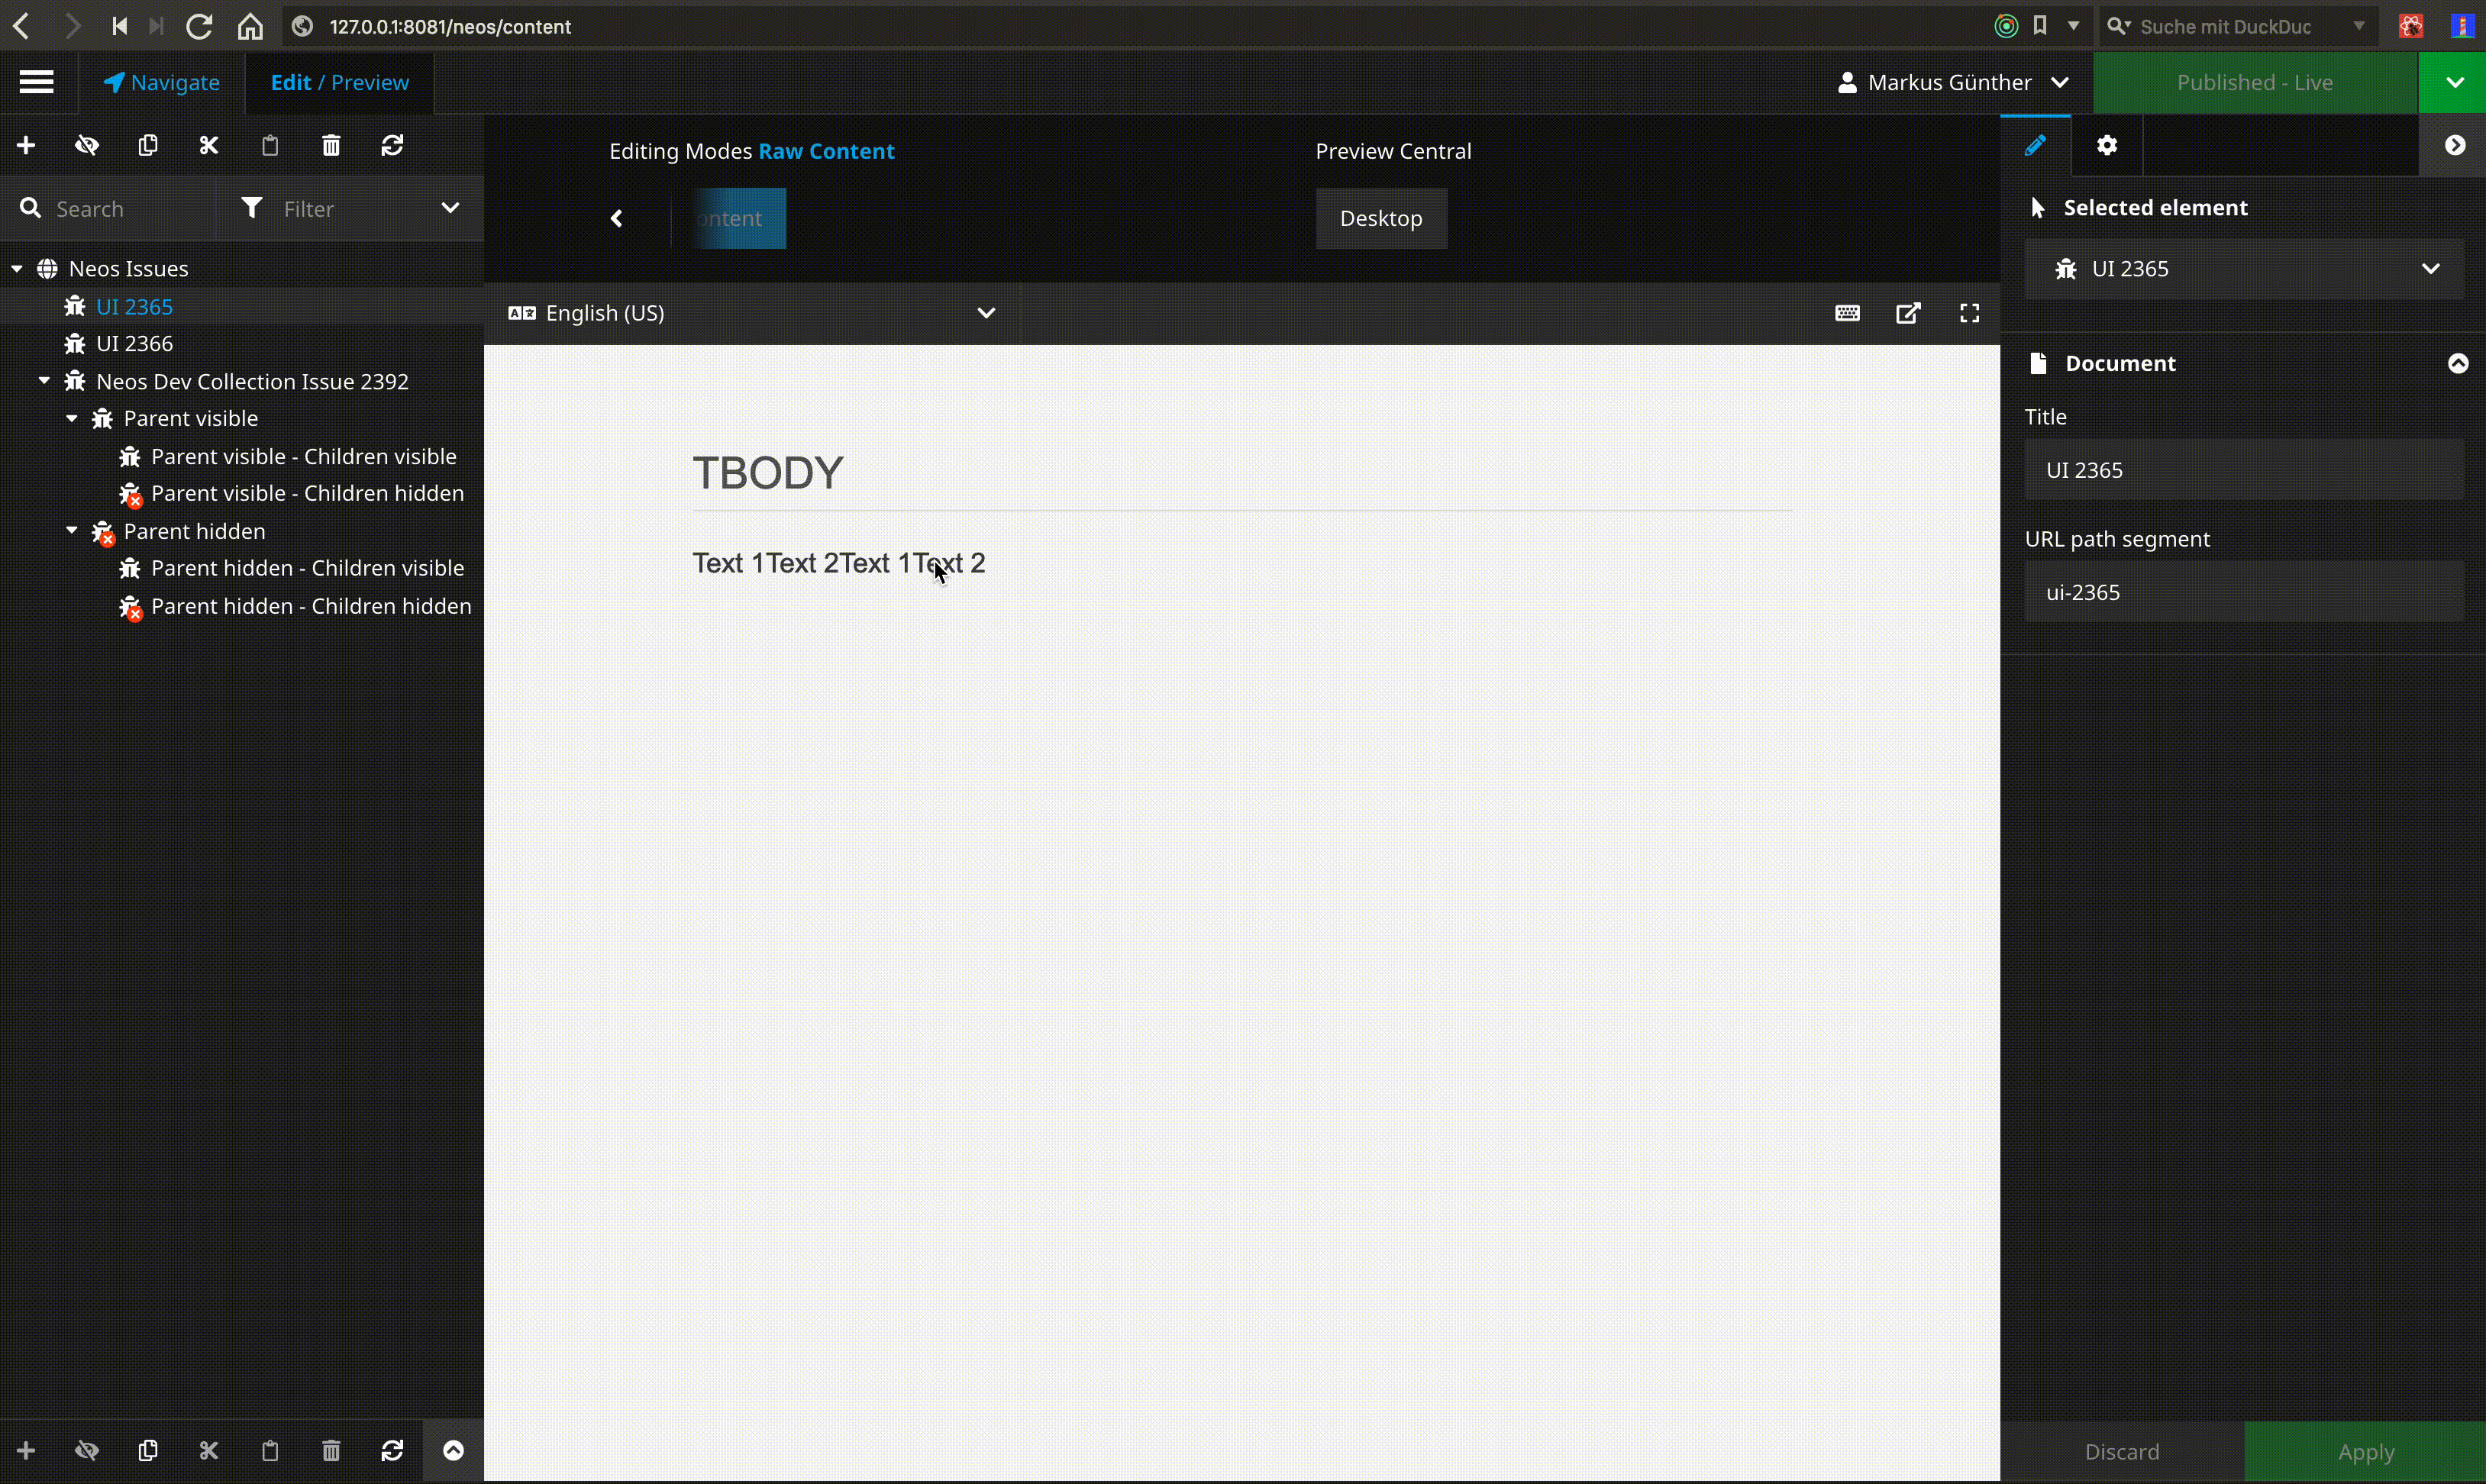The height and width of the screenshot is (1484, 2486).
Task: Click the bottom Copy icon
Action: pos(148,1451)
